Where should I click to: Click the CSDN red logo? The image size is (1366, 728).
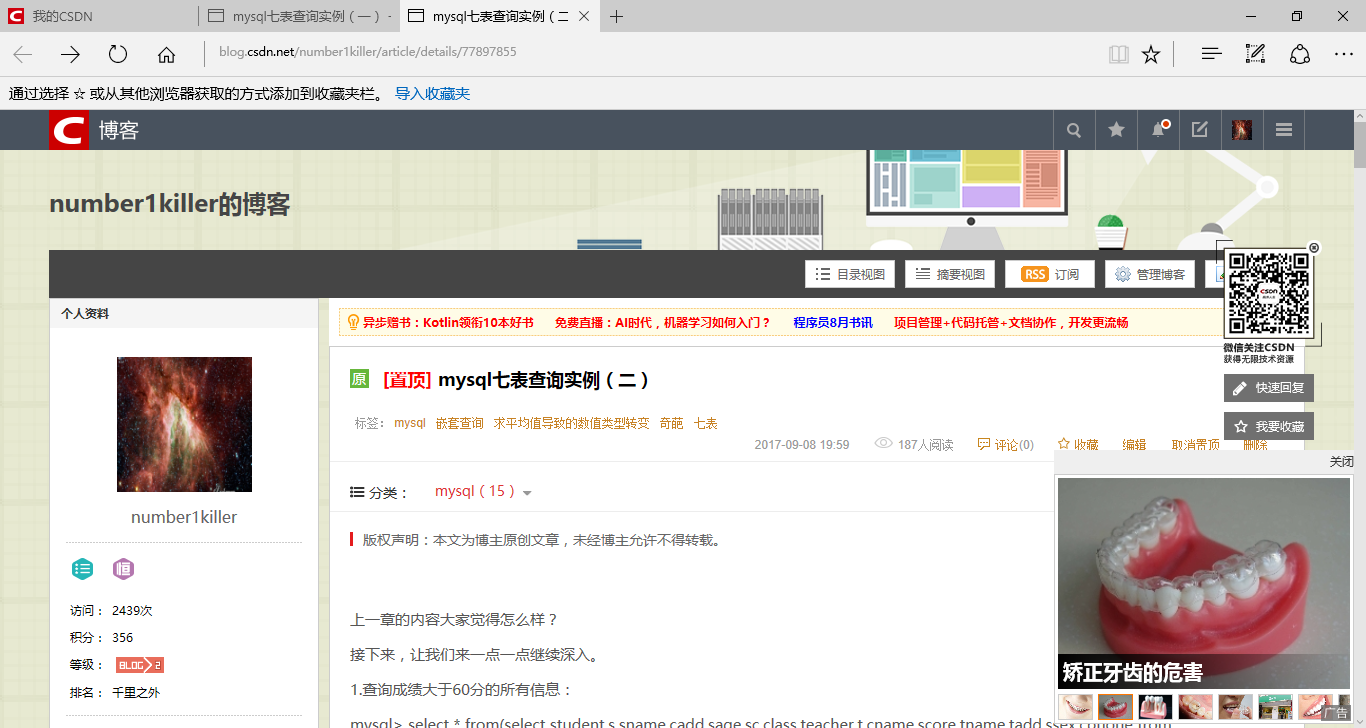(x=69, y=130)
